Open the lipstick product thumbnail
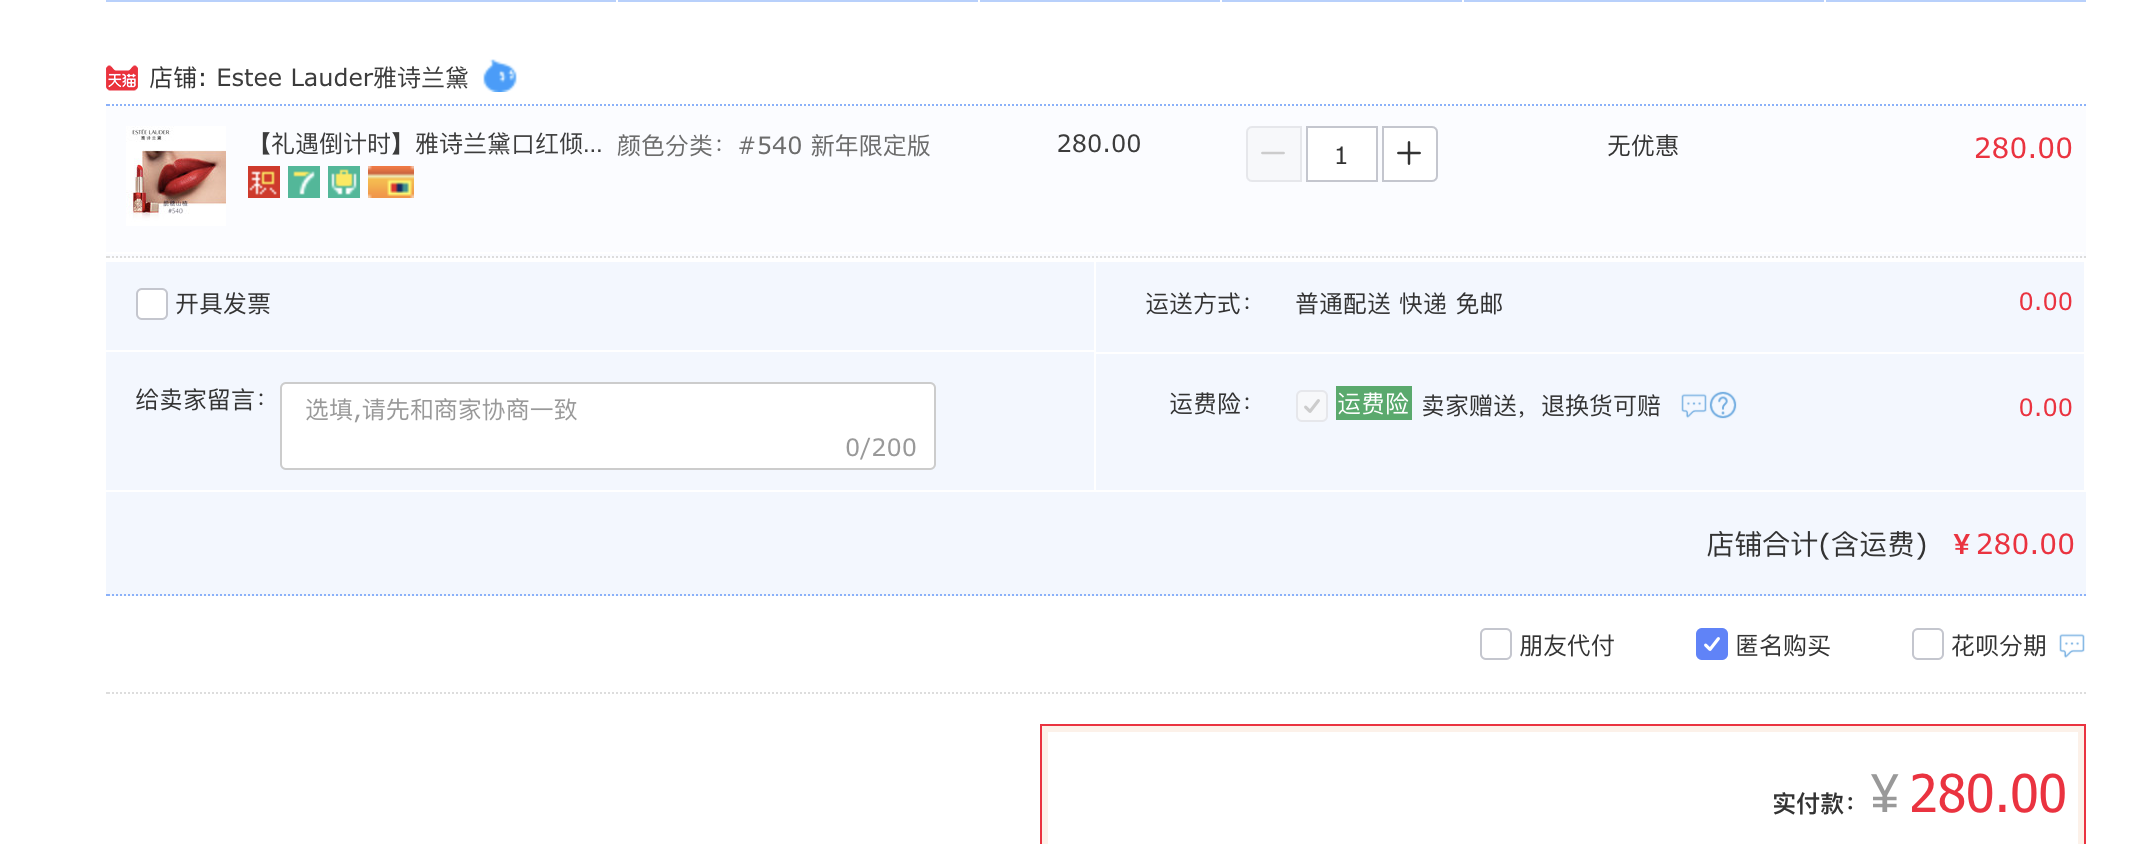Viewport: 2156px width, 844px height. (177, 174)
